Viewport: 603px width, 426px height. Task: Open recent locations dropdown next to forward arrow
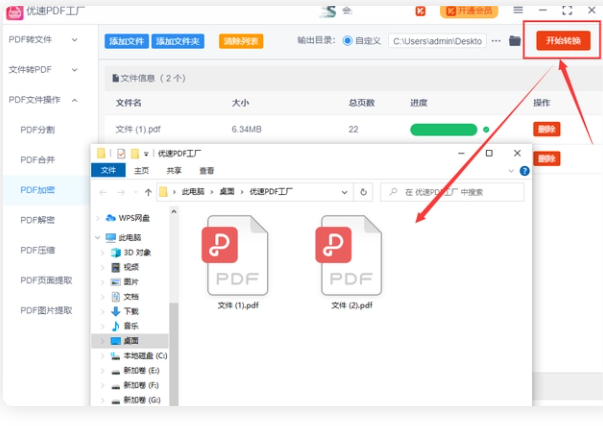coord(135,192)
